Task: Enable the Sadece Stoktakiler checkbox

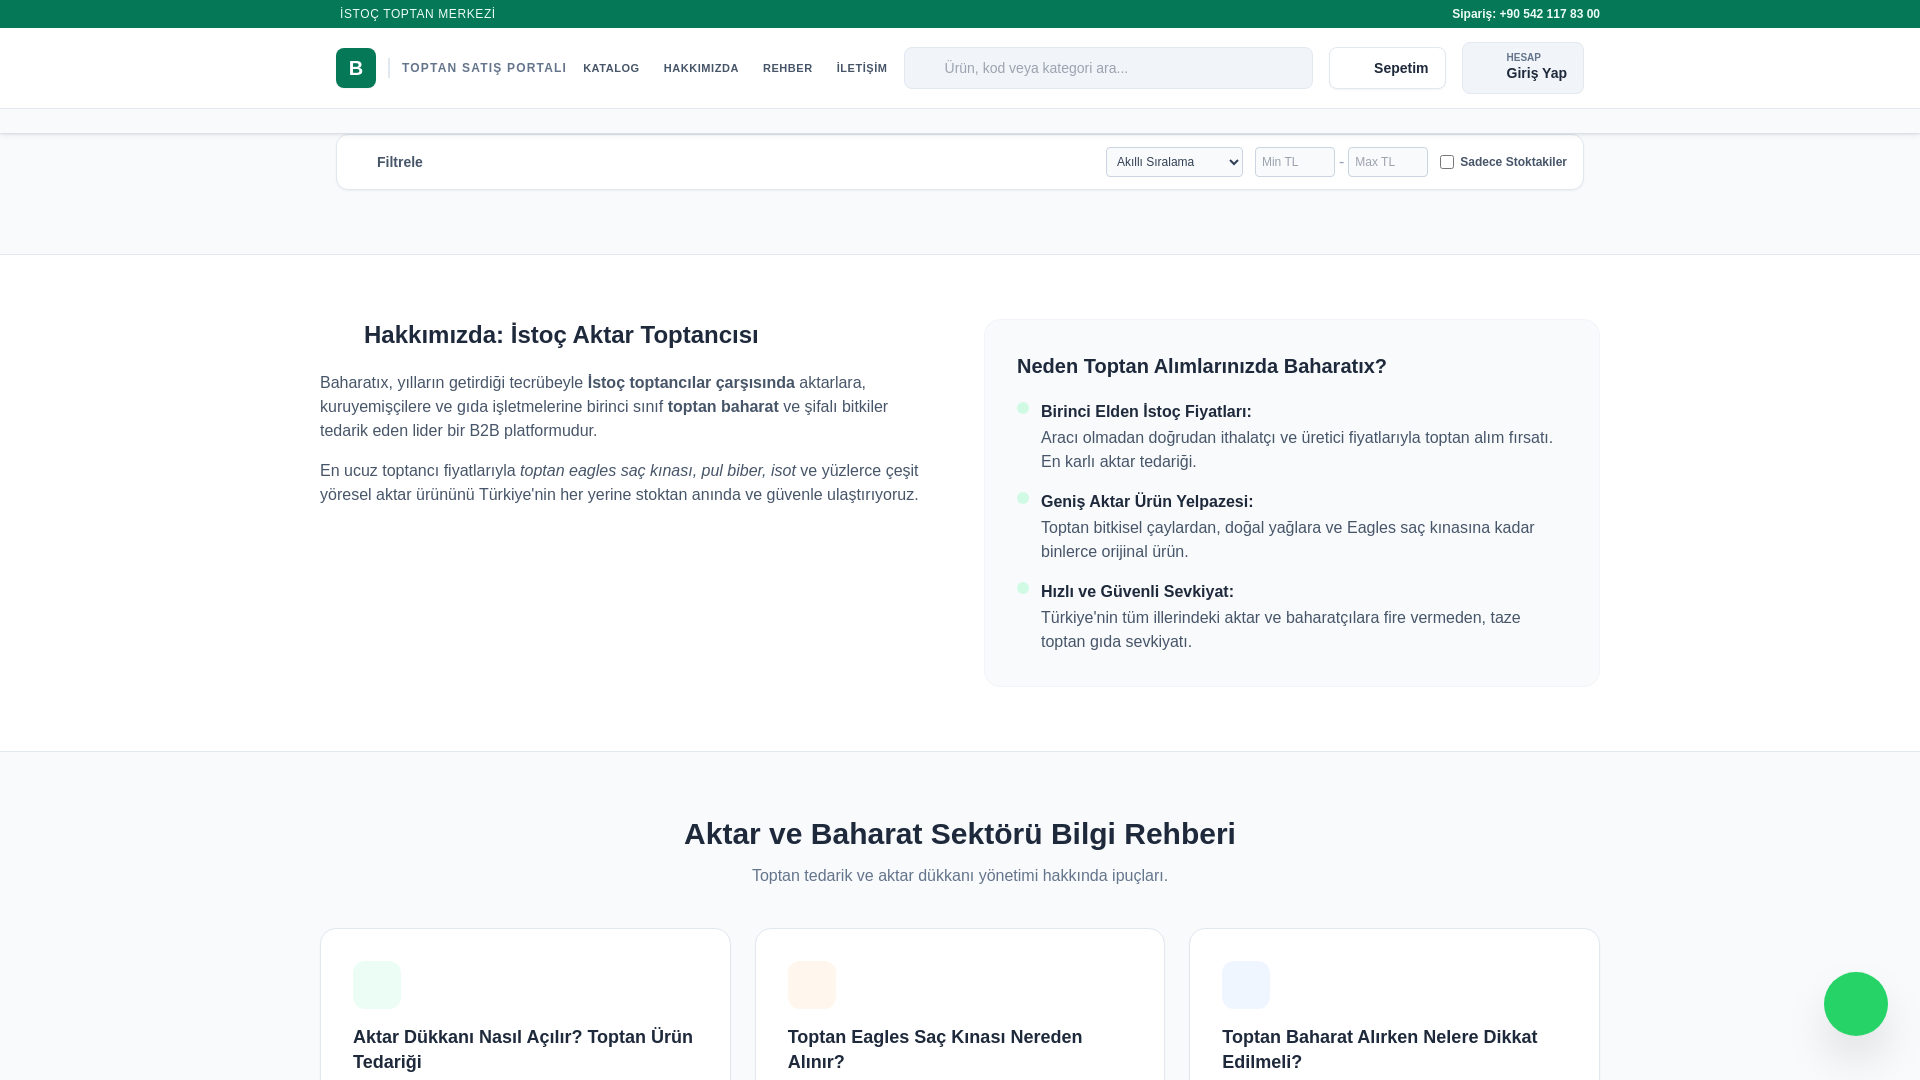Action: click(1447, 162)
